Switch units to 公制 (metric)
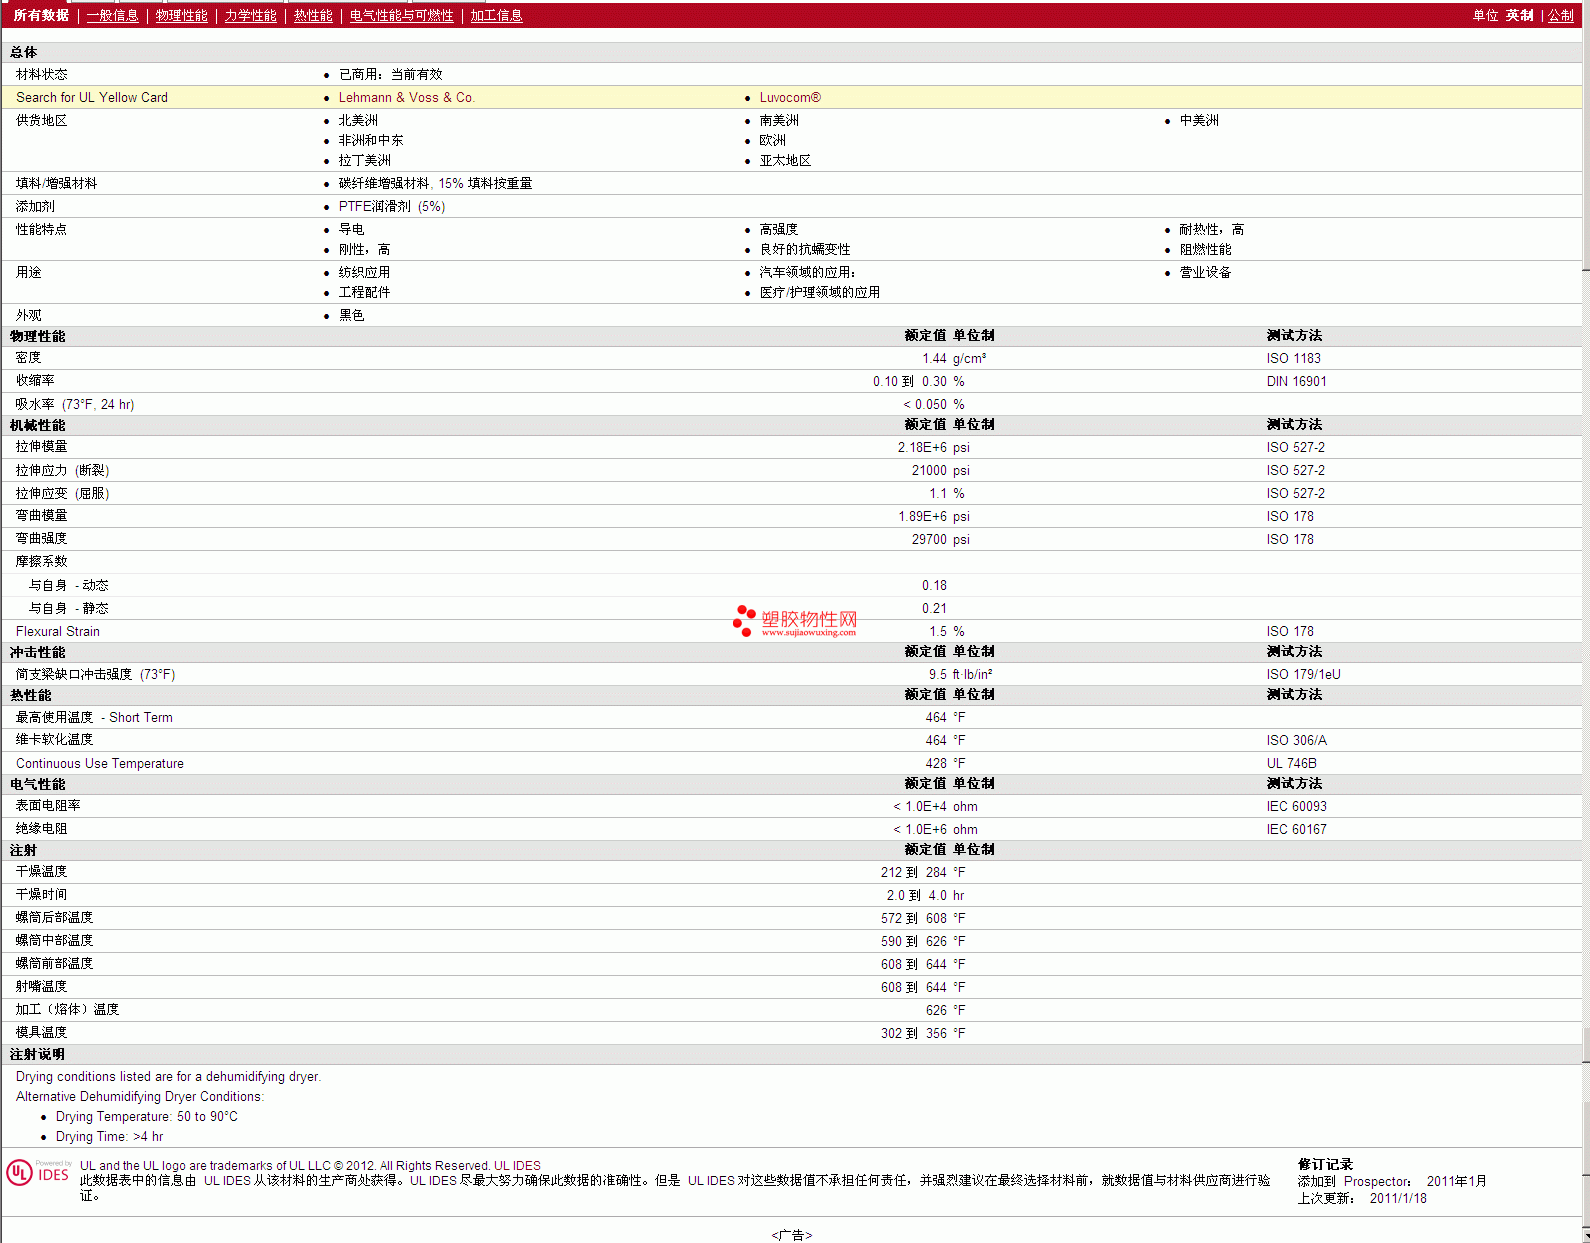 (x=1560, y=16)
